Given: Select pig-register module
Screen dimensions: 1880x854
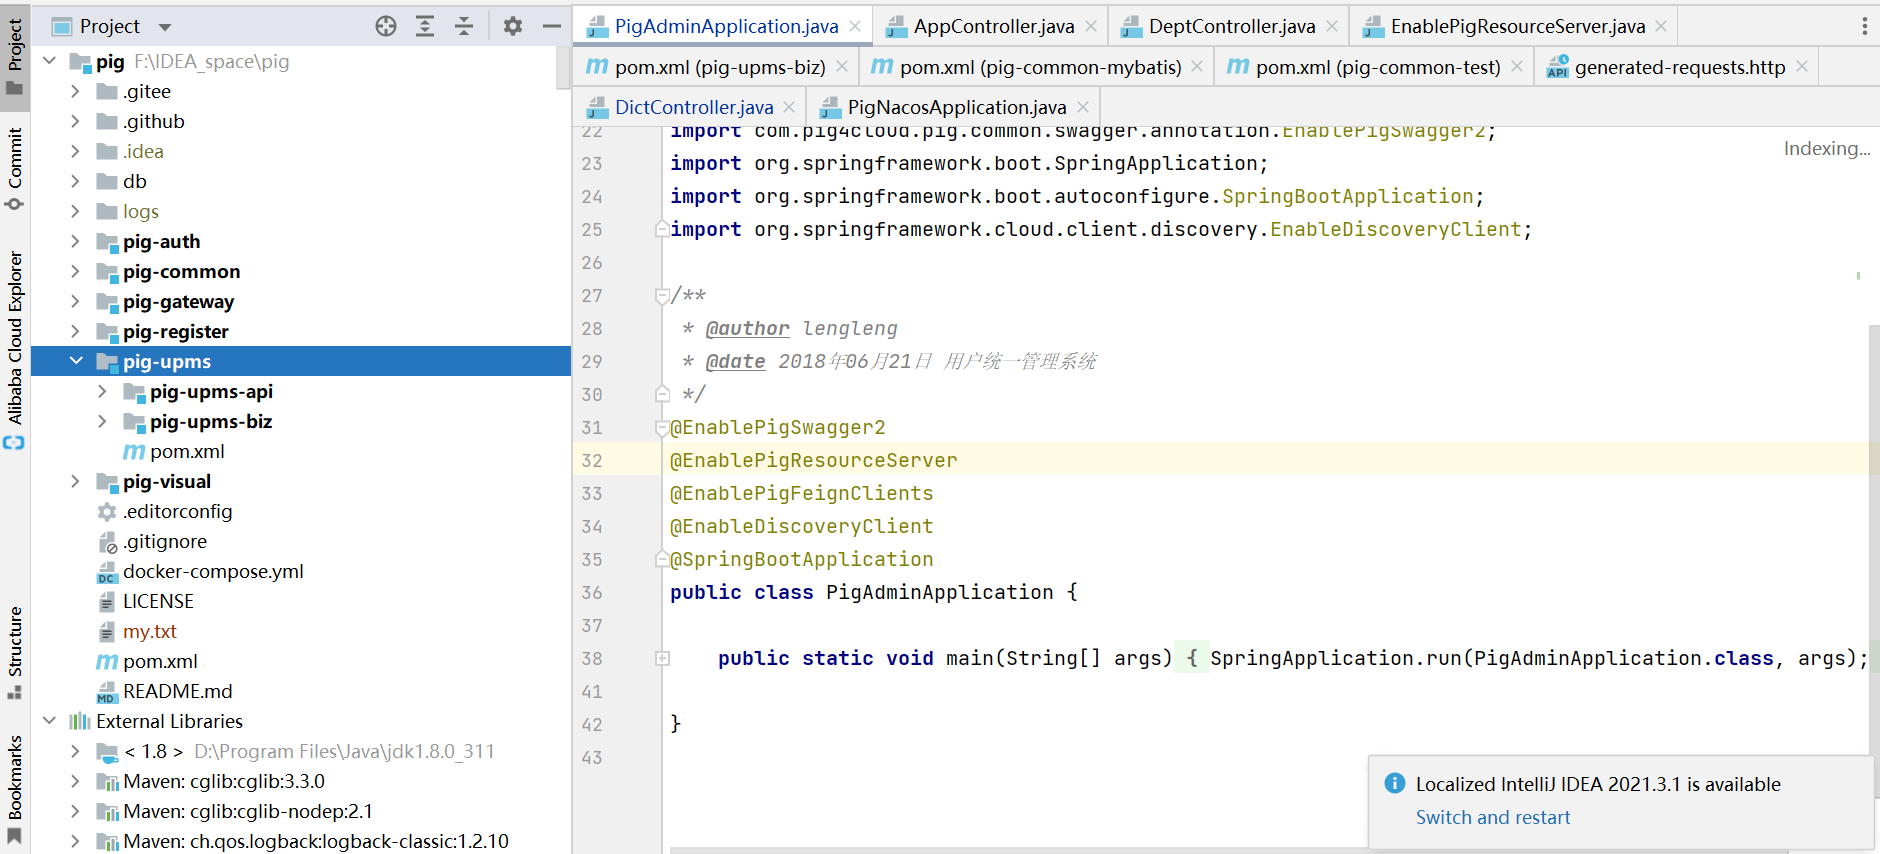Looking at the screenshot, I should click(x=175, y=331).
